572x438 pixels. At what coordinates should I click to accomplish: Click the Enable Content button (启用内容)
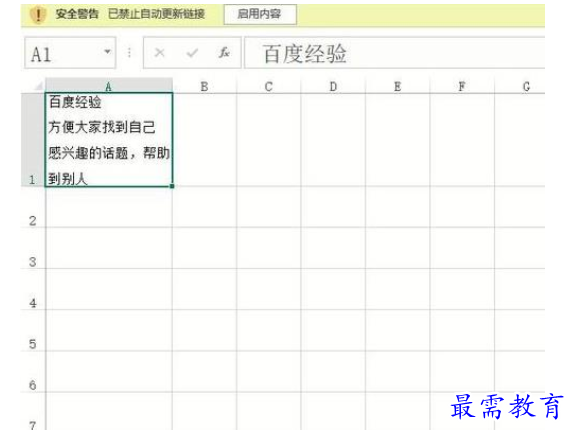pos(260,14)
